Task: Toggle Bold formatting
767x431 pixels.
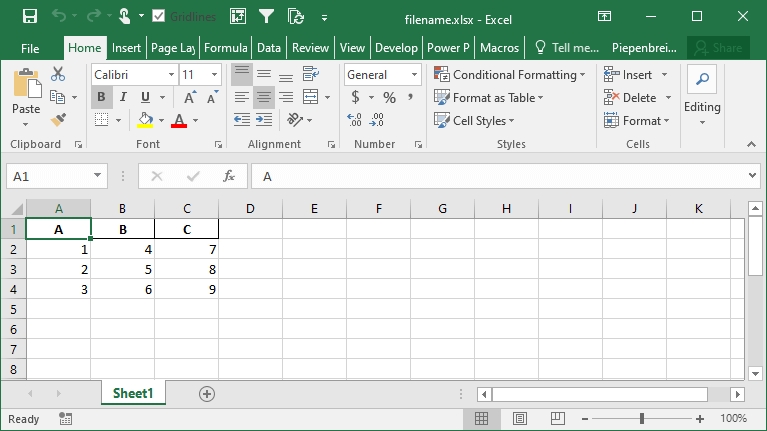Action: click(101, 97)
